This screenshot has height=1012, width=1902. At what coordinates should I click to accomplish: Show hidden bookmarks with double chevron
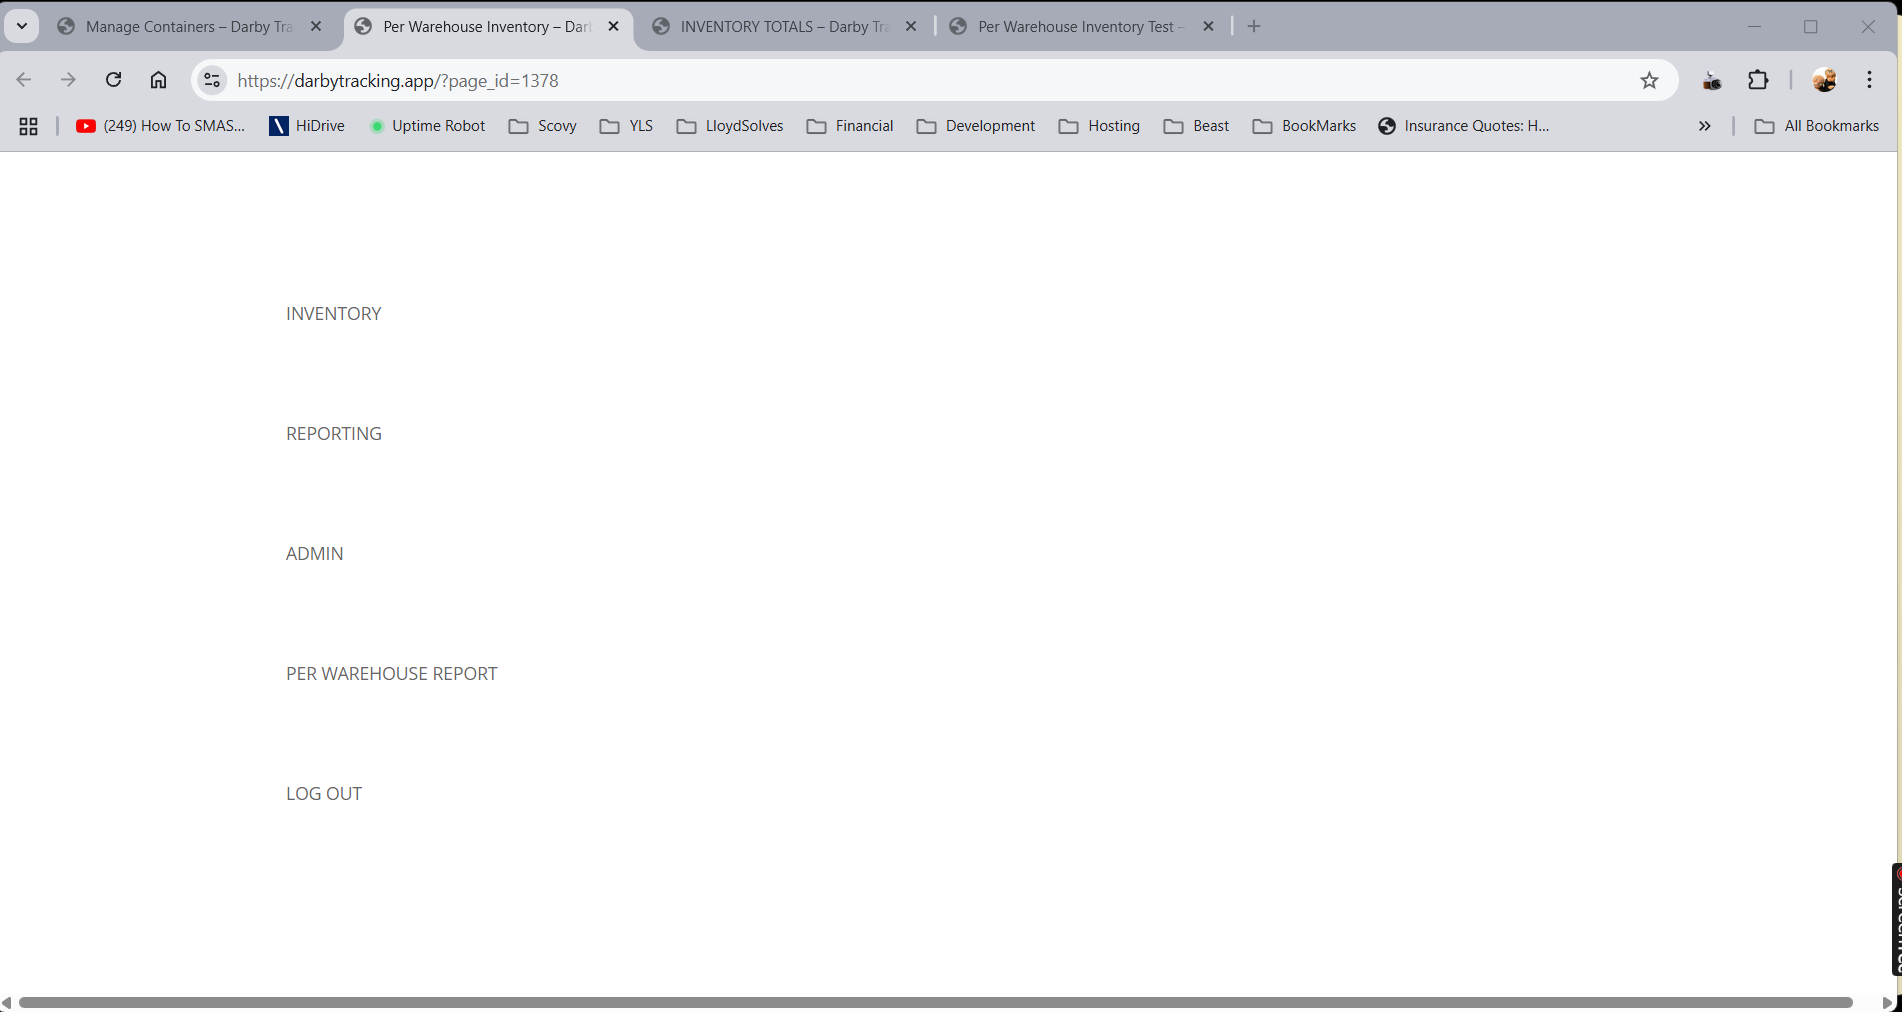tap(1705, 126)
